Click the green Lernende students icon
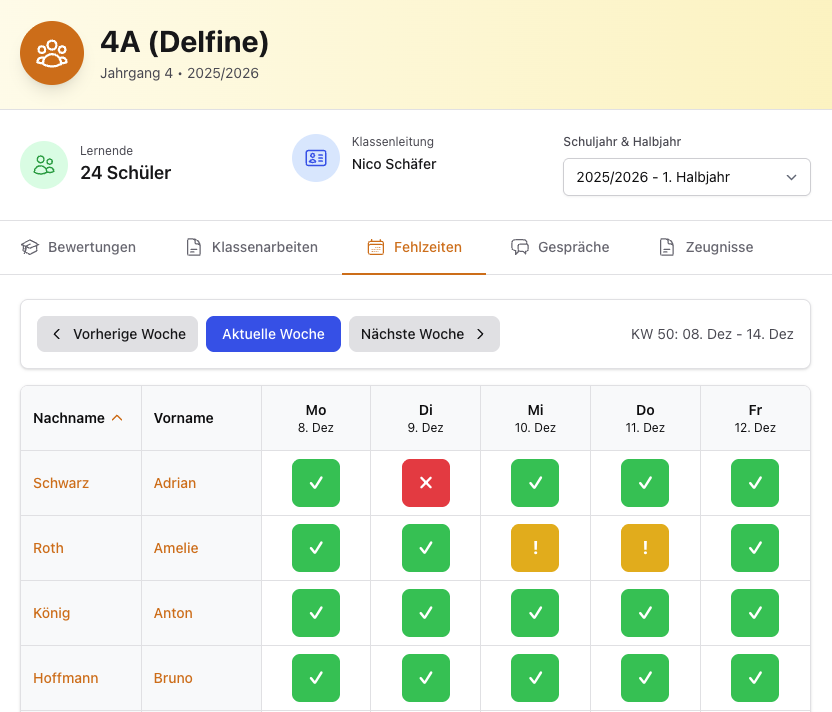Image resolution: width=832 pixels, height=712 pixels. pyautogui.click(x=44, y=164)
